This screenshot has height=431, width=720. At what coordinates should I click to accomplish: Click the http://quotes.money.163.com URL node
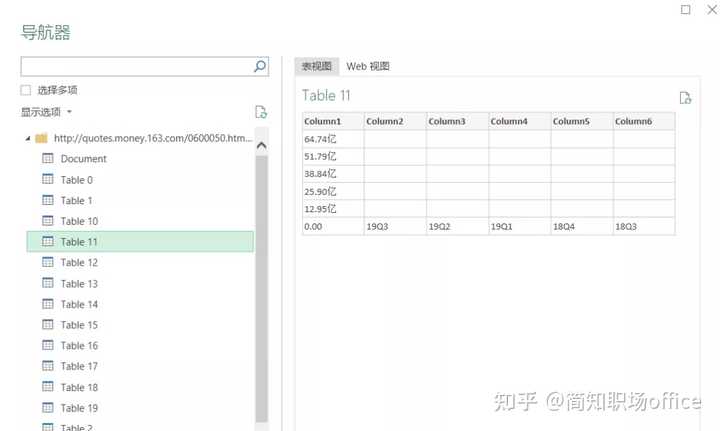pos(153,138)
